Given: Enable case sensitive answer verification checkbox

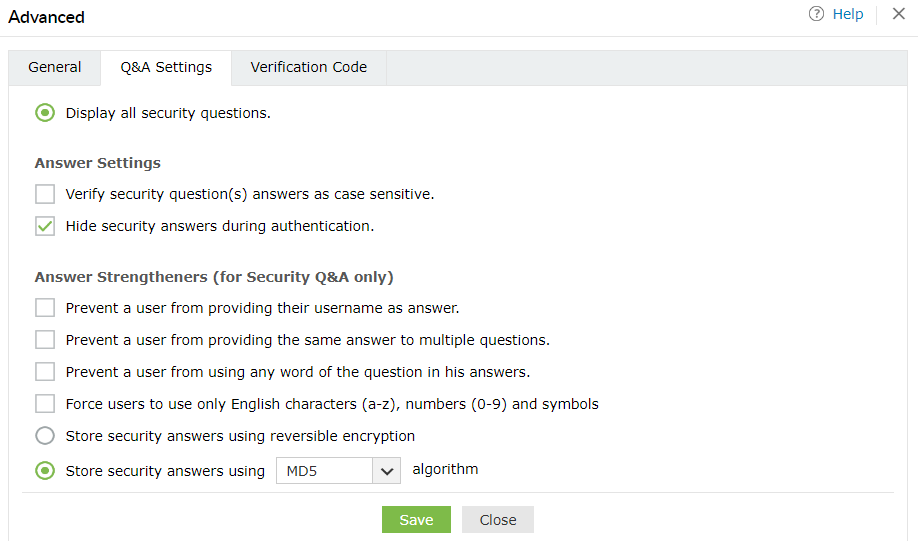Looking at the screenshot, I should pyautogui.click(x=45, y=194).
